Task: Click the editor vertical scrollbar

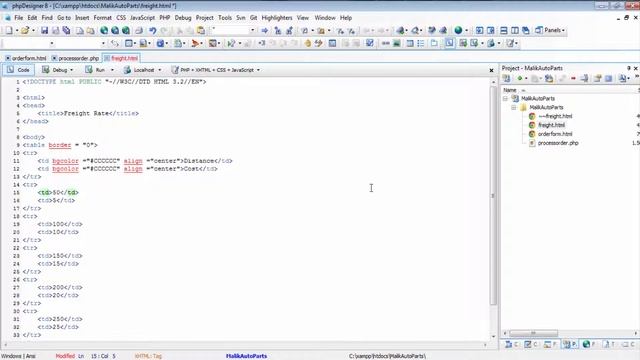Action: (493, 195)
